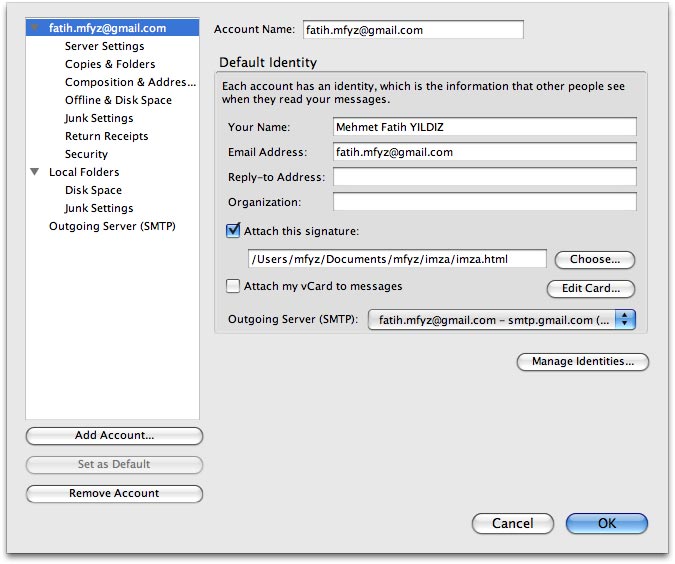Click in the Reply-to Address field

pos(484,177)
